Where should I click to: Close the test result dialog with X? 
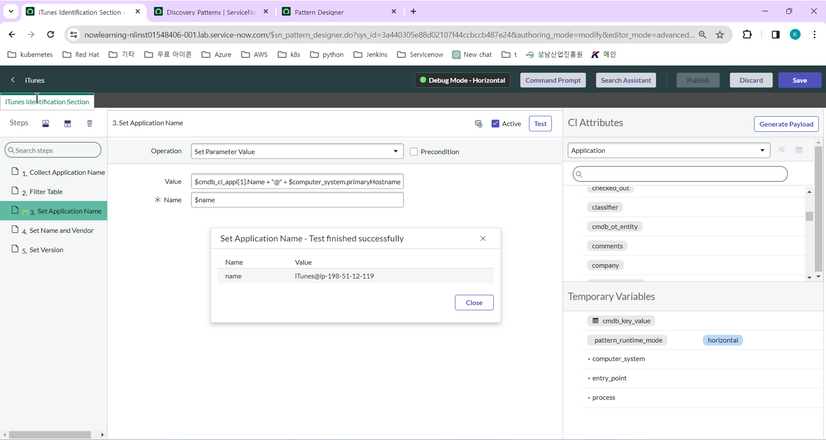483,239
